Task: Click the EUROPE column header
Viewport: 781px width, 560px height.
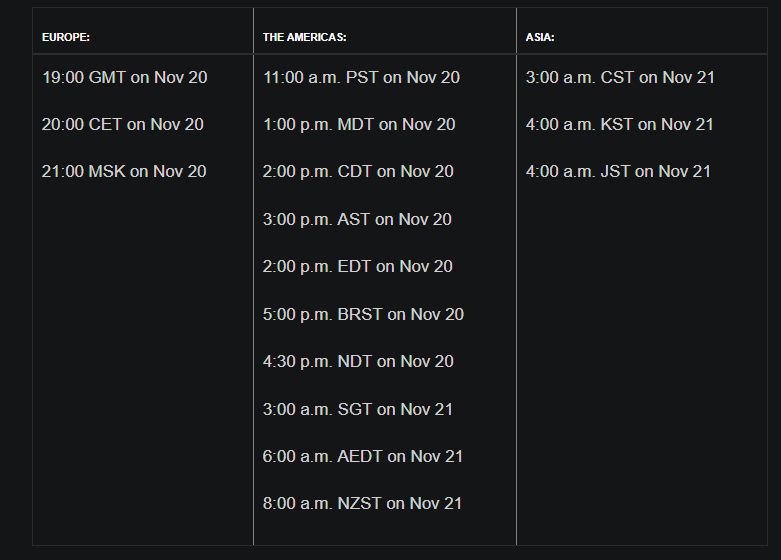Action: 66,37
